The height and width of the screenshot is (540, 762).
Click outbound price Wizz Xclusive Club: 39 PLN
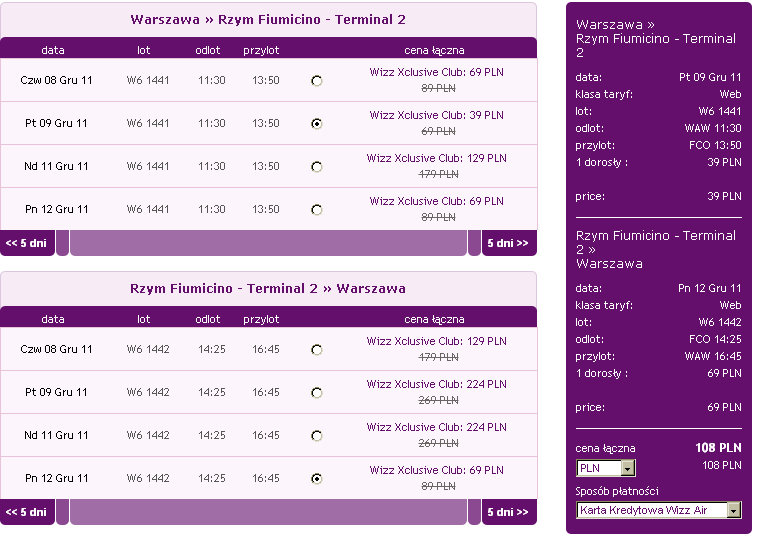[436, 115]
